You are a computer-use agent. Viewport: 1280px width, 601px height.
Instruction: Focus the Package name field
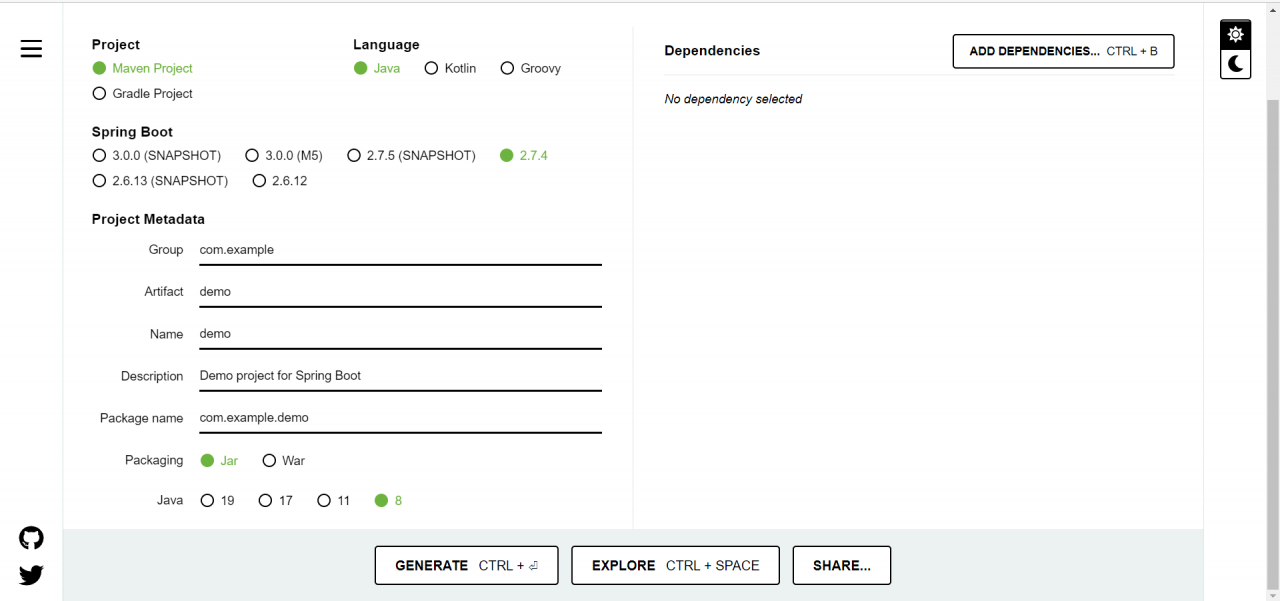pyautogui.click(x=400, y=418)
